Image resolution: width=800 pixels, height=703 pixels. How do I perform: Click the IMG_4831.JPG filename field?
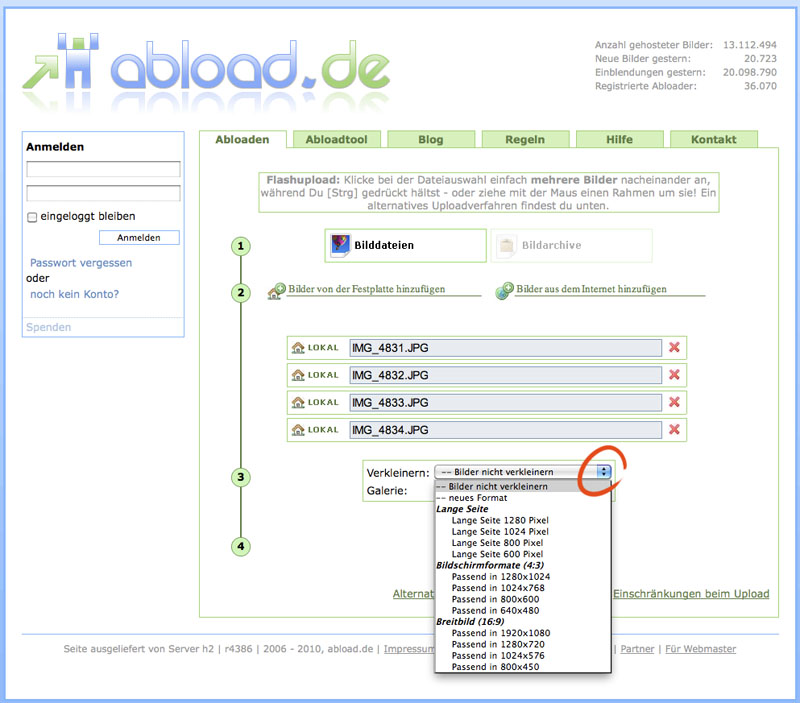click(x=506, y=348)
